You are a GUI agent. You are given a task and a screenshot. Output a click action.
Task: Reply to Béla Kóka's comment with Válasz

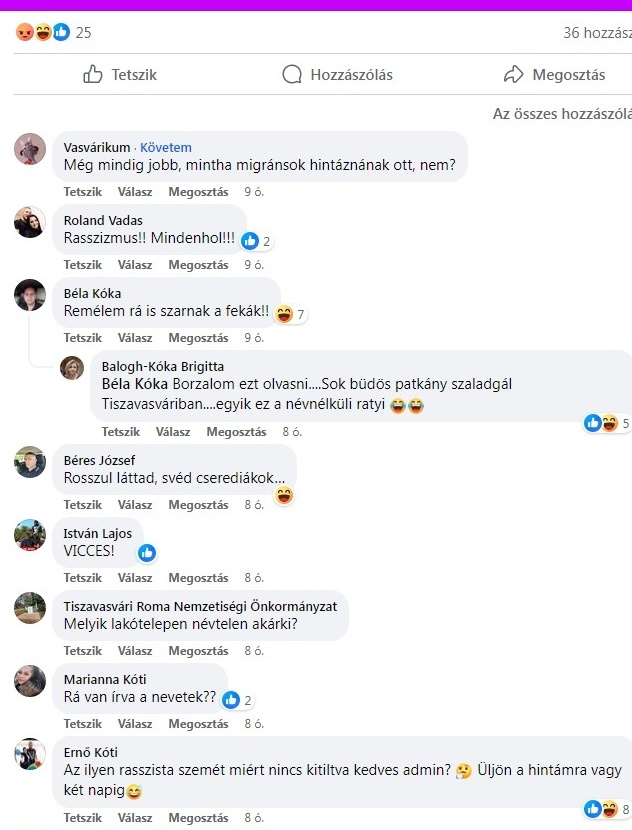point(135,338)
